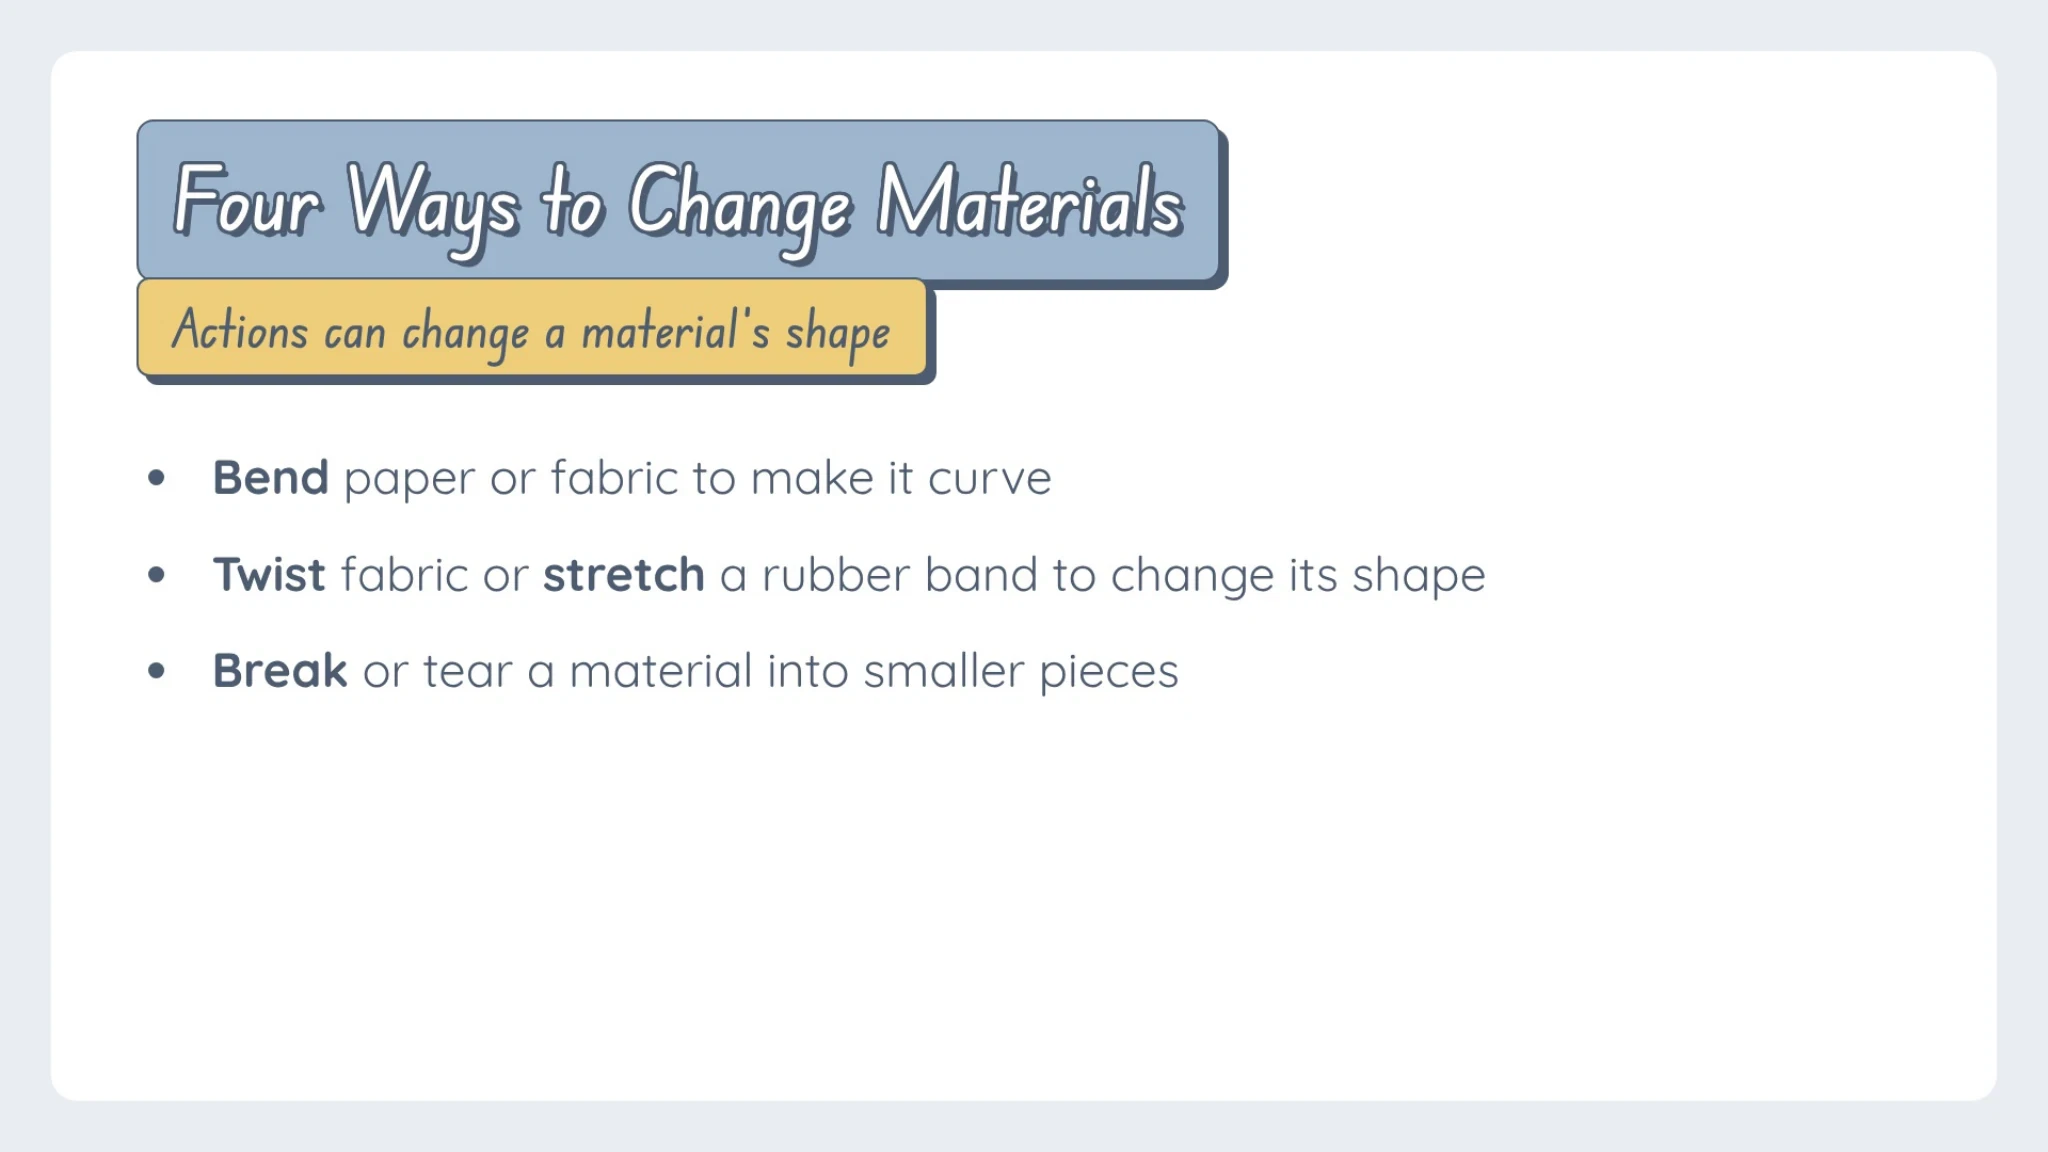Image resolution: width=2048 pixels, height=1152 pixels.
Task: Click the word 'Four' in the title
Action: (x=247, y=200)
